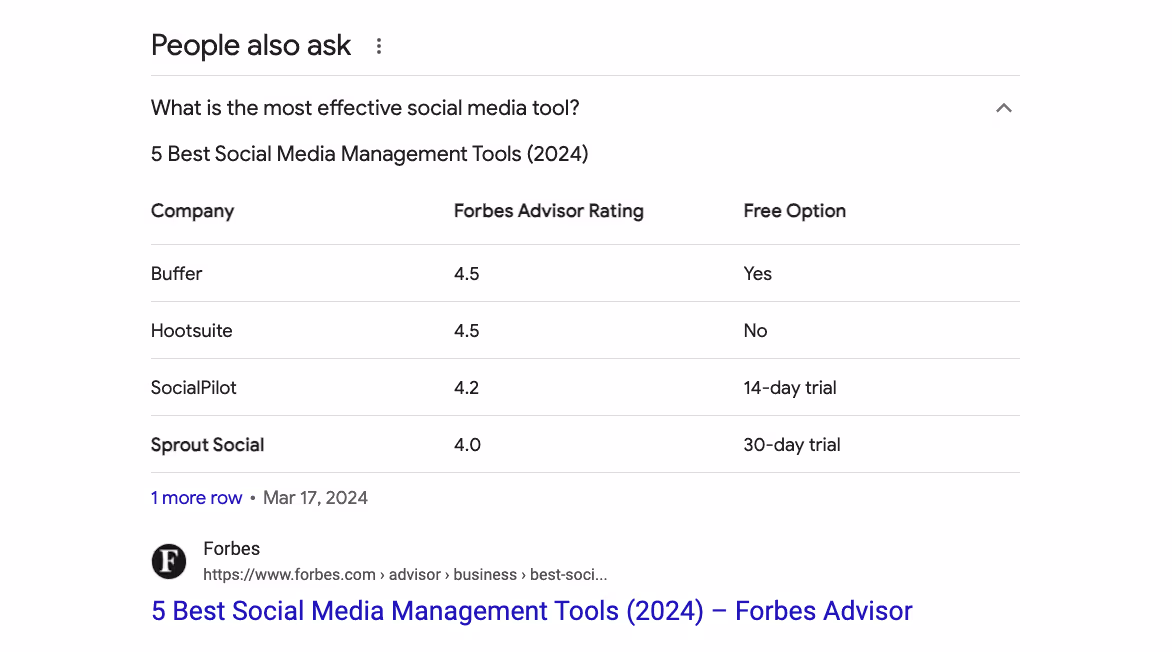Click the 'Forbes Advisor Rating' column header
The height and width of the screenshot is (652, 1172).
(x=549, y=211)
